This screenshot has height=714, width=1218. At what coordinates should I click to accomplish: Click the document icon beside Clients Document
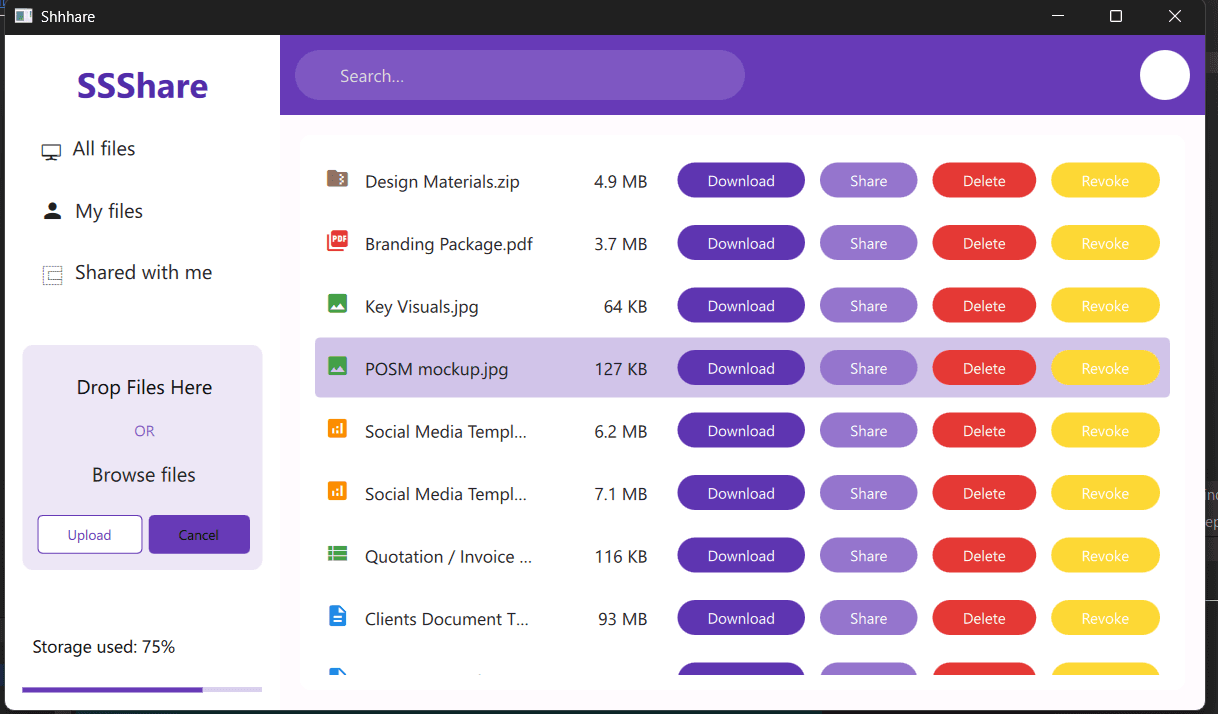pos(337,616)
